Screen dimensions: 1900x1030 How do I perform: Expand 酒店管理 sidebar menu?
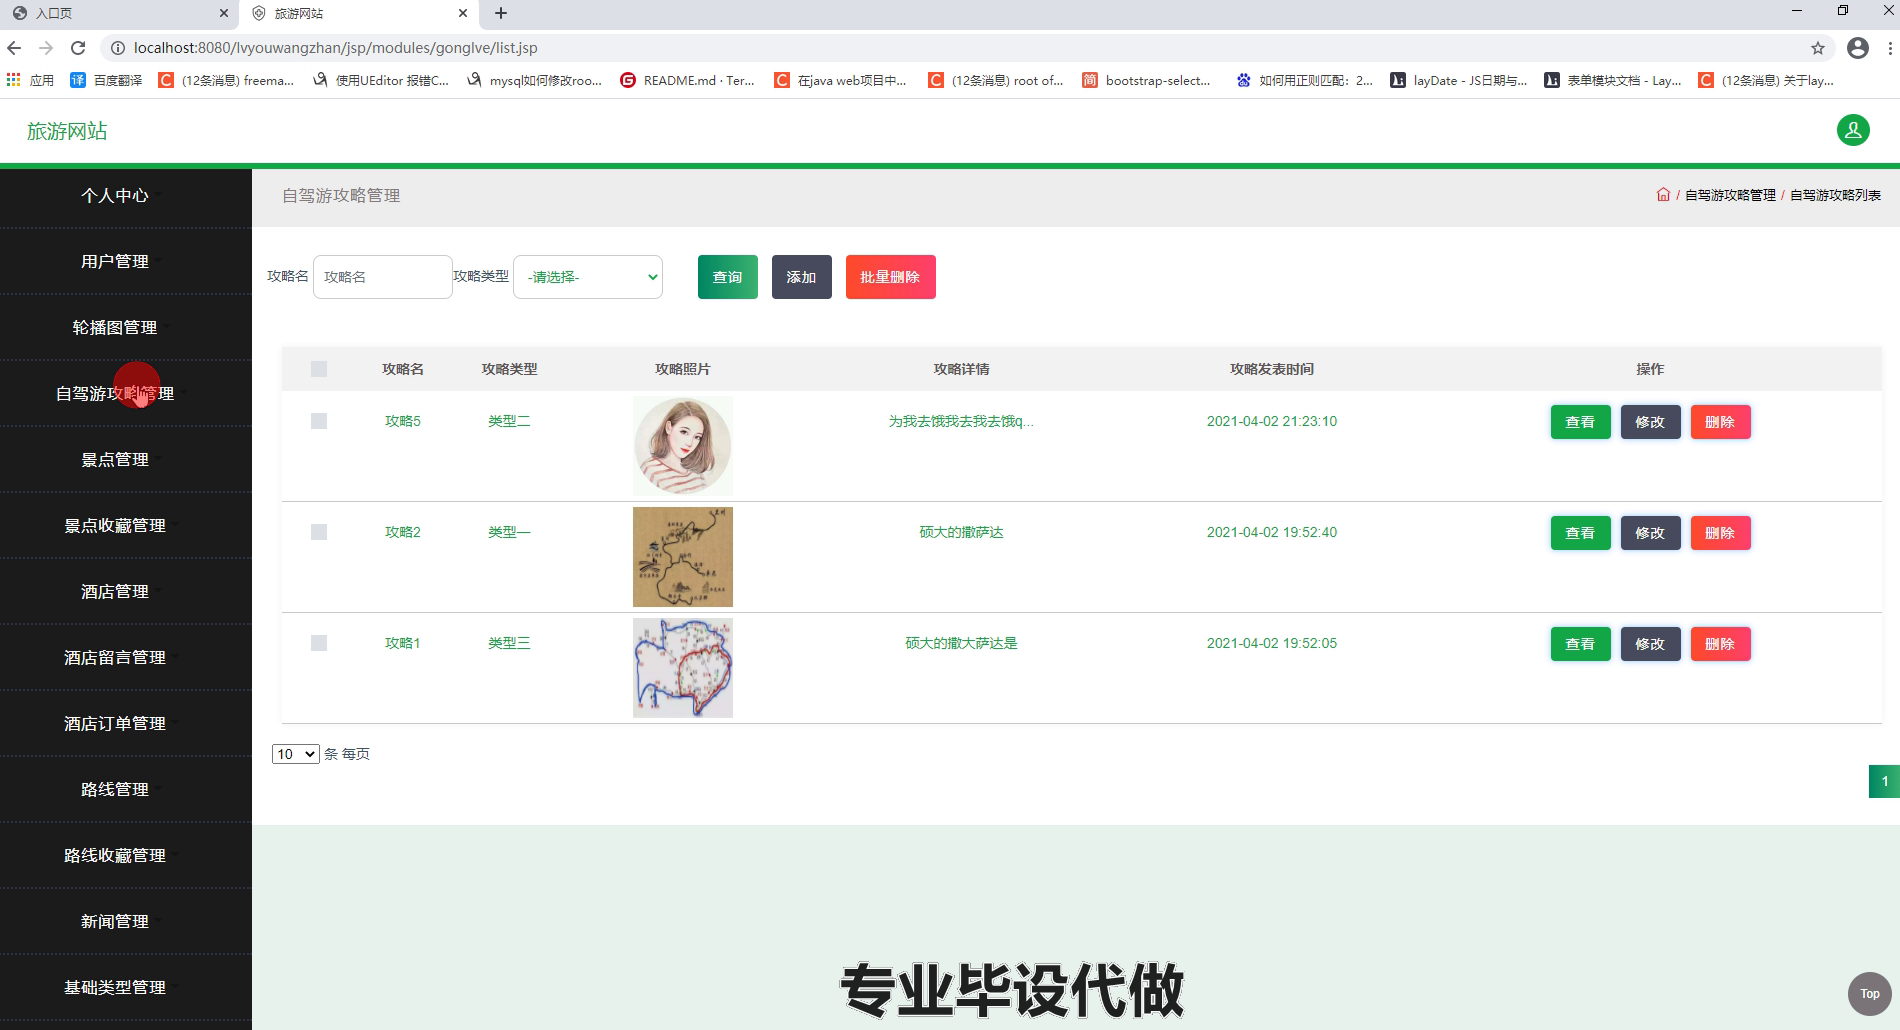[115, 592]
